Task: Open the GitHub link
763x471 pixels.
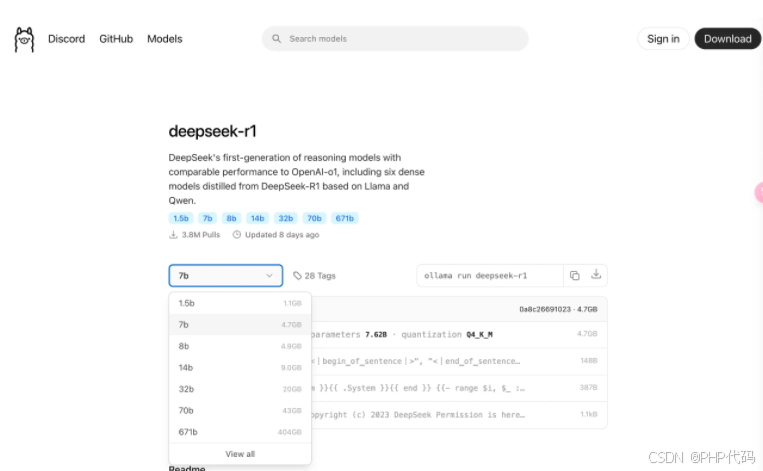Action: click(x=116, y=39)
